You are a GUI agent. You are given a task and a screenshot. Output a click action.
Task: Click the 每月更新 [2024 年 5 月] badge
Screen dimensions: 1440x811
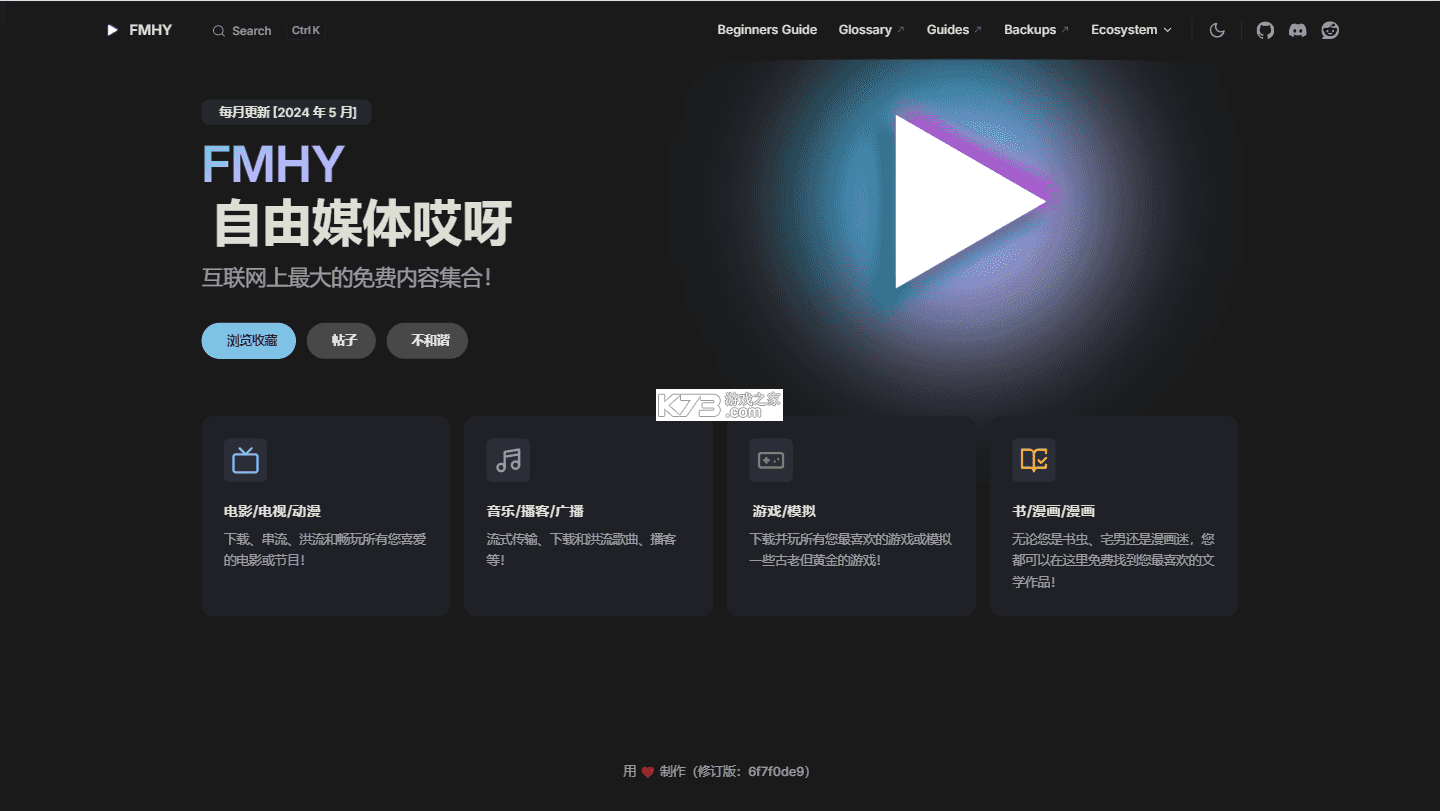(x=287, y=112)
